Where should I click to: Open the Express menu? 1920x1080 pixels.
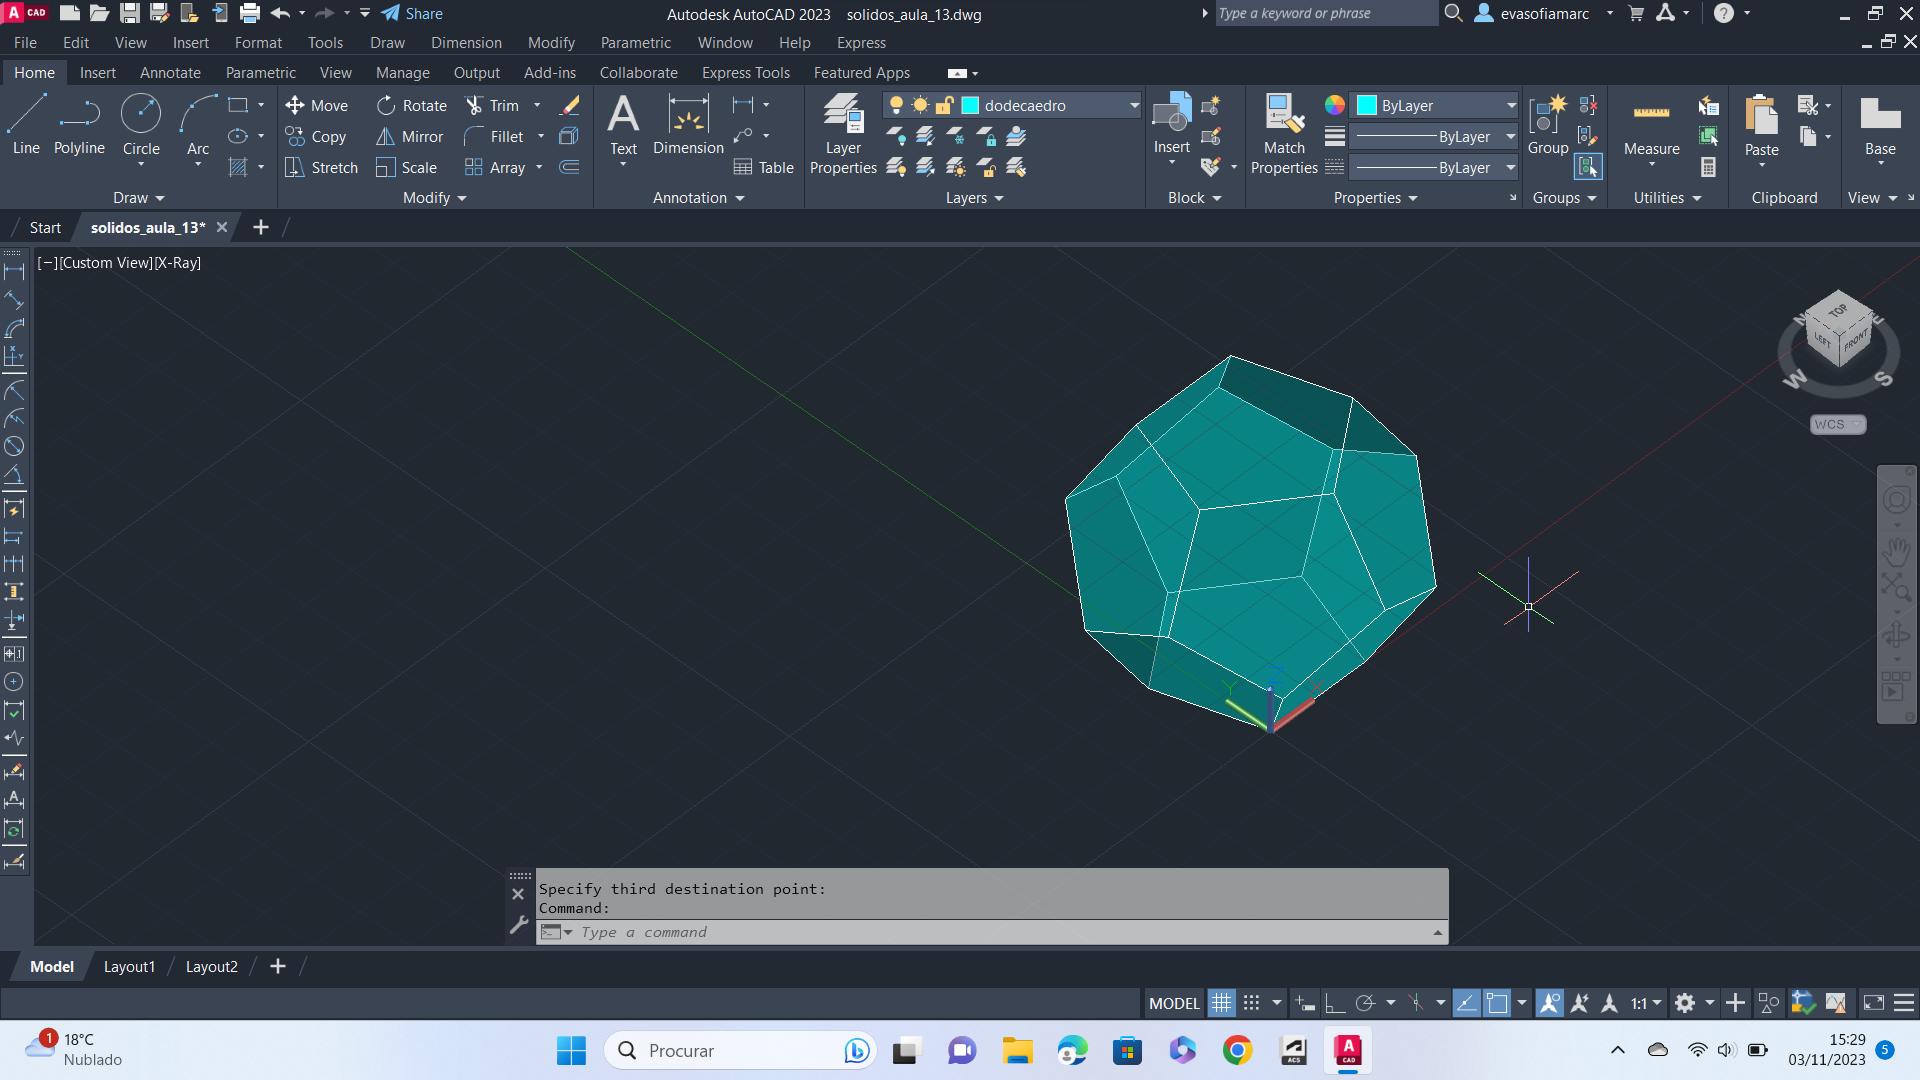pyautogui.click(x=861, y=42)
